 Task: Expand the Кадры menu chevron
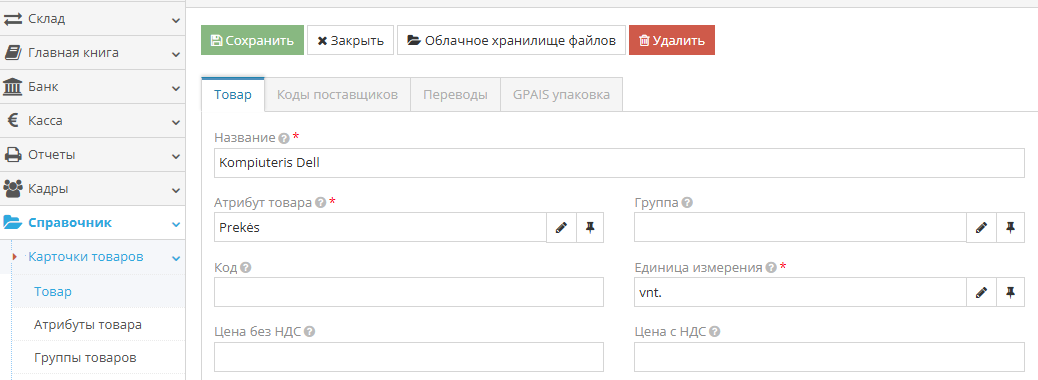[x=175, y=190]
